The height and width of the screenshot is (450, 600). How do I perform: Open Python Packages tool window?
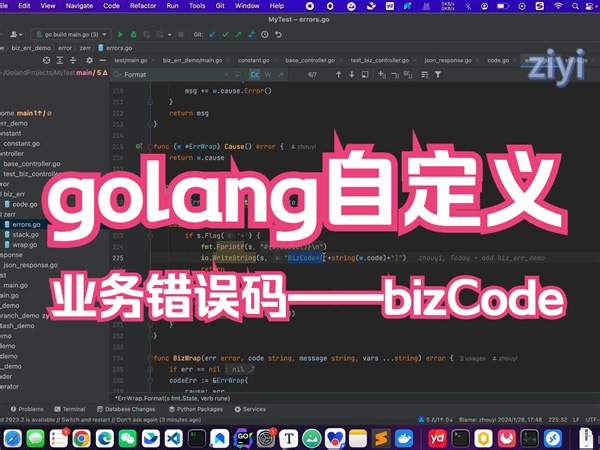pyautogui.click(x=196, y=409)
